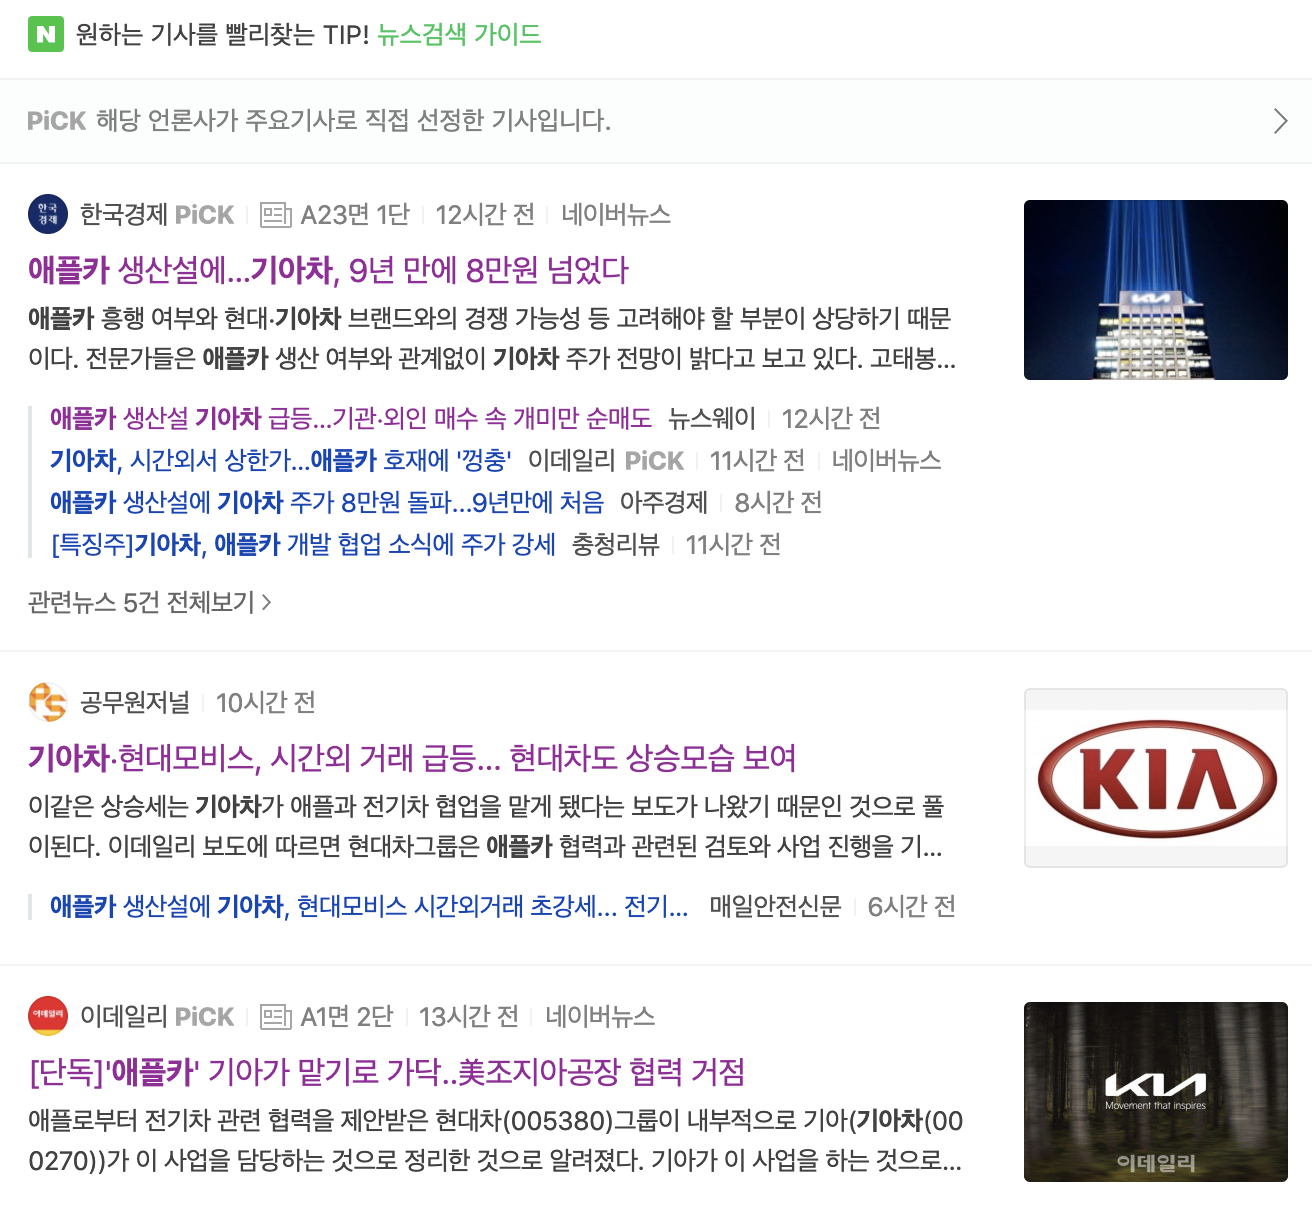Viewport: 1312px width, 1212px height.
Task: Click the 이데일리 article summary text
Action: (495, 1140)
